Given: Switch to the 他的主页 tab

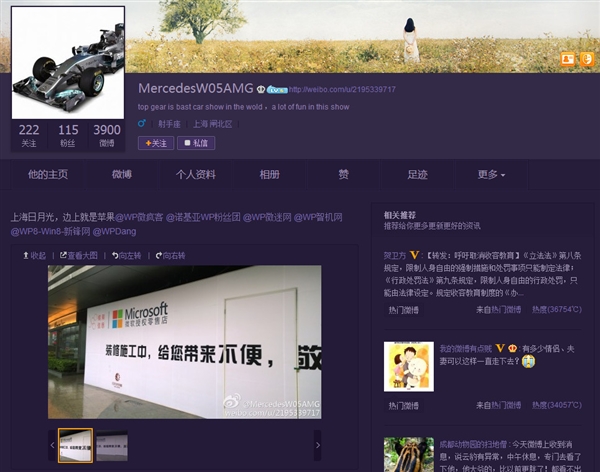Looking at the screenshot, I should (x=48, y=175).
